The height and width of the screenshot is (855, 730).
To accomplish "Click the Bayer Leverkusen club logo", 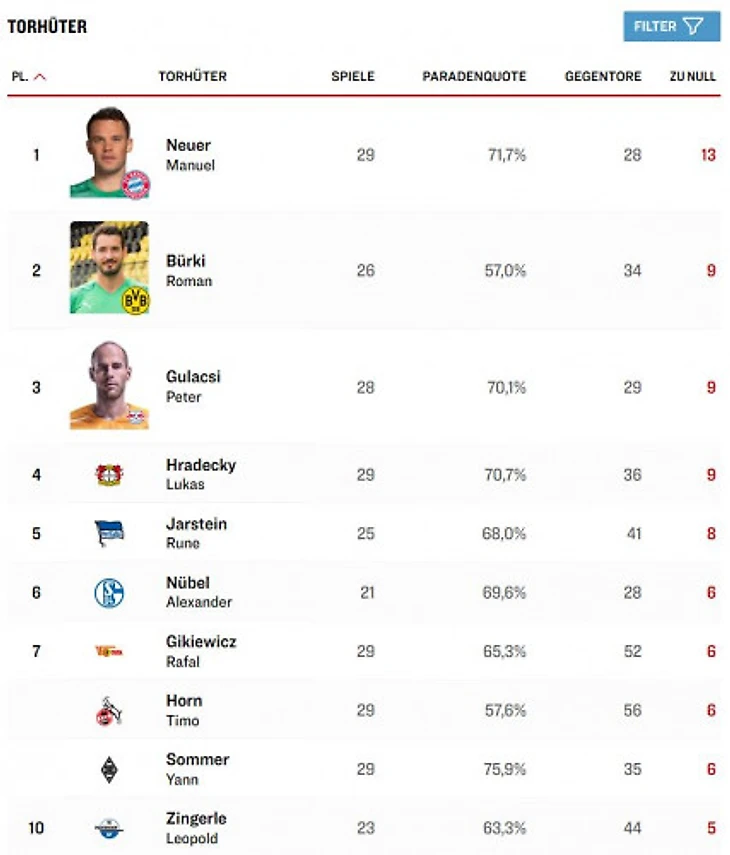I will click(x=109, y=474).
